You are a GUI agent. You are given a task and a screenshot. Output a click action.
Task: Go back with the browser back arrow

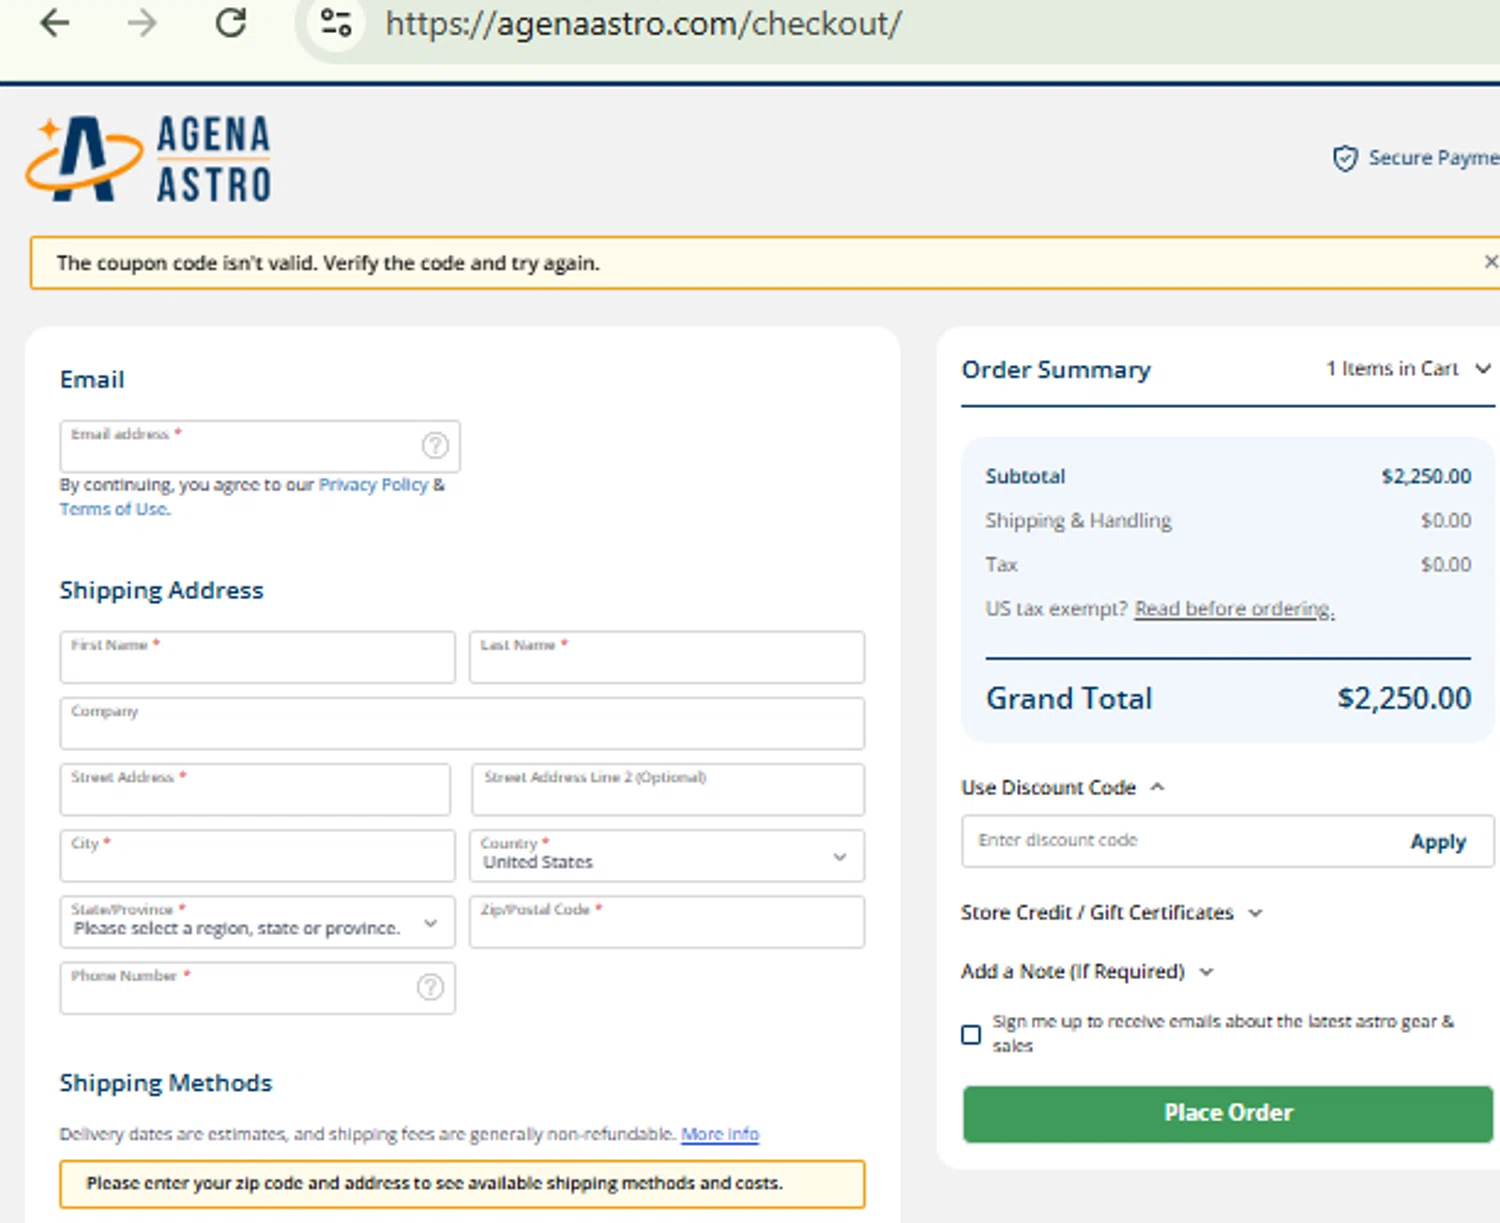[55, 22]
